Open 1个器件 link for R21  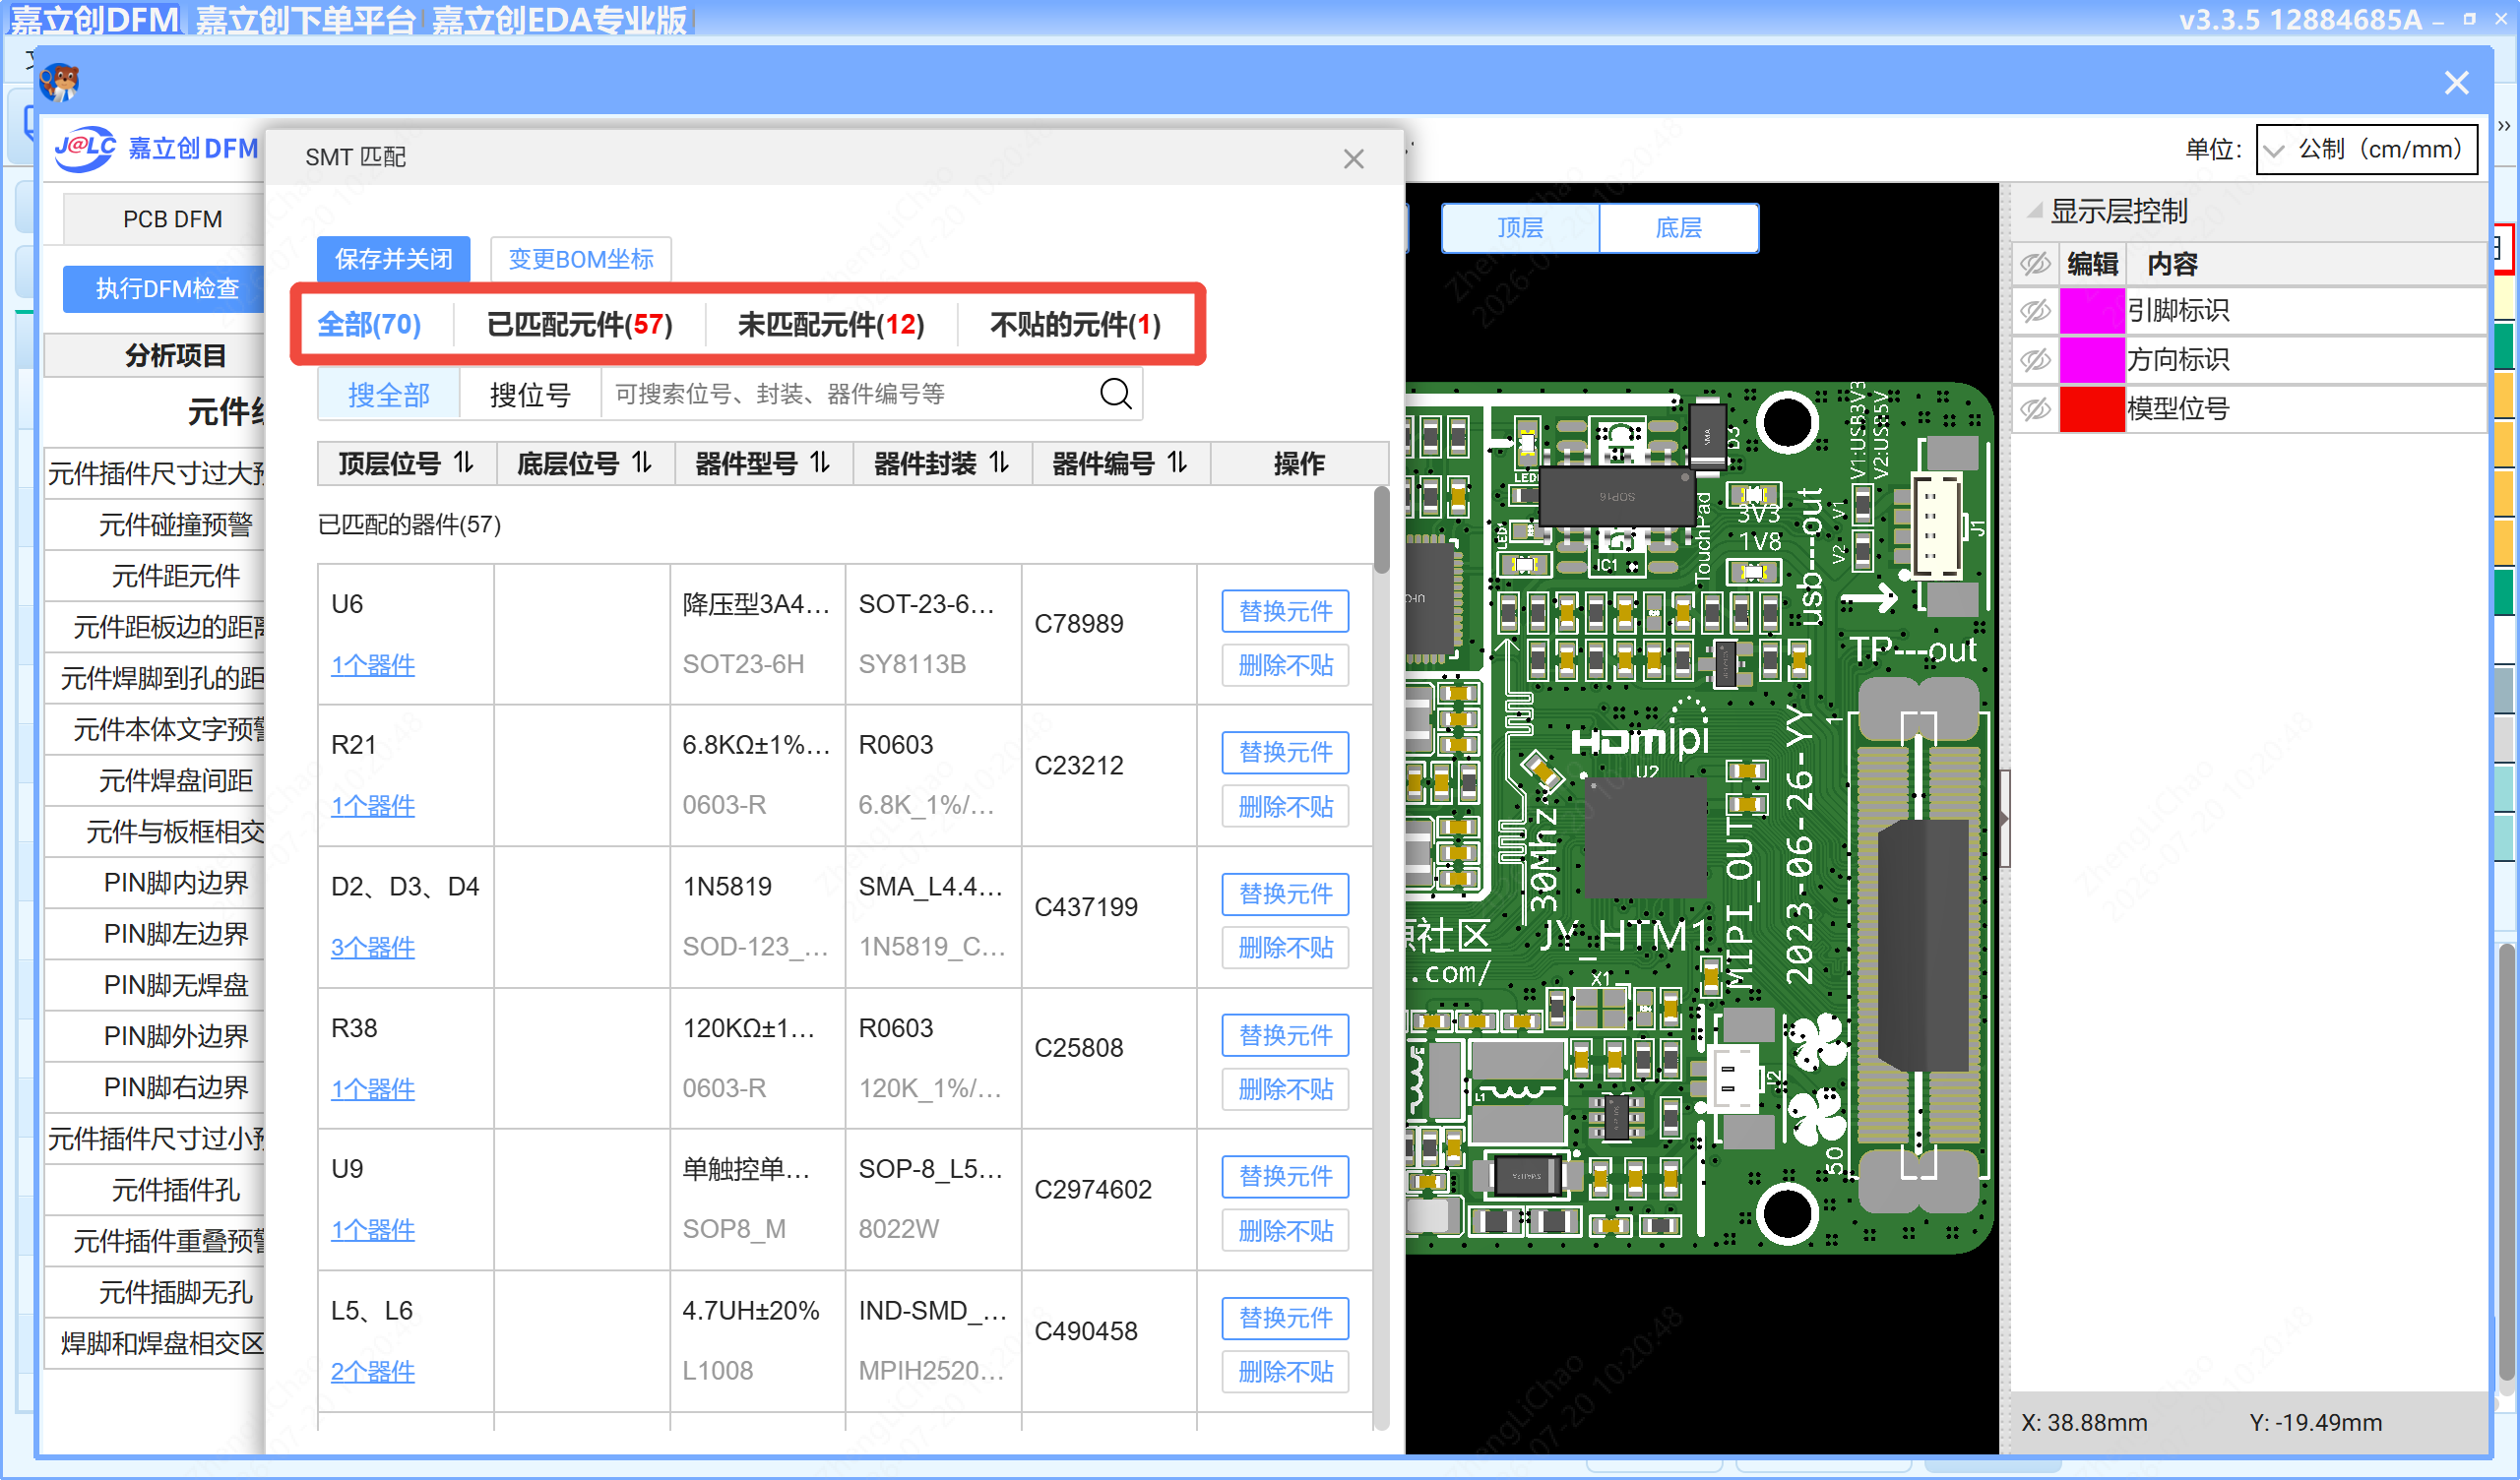coord(373,807)
